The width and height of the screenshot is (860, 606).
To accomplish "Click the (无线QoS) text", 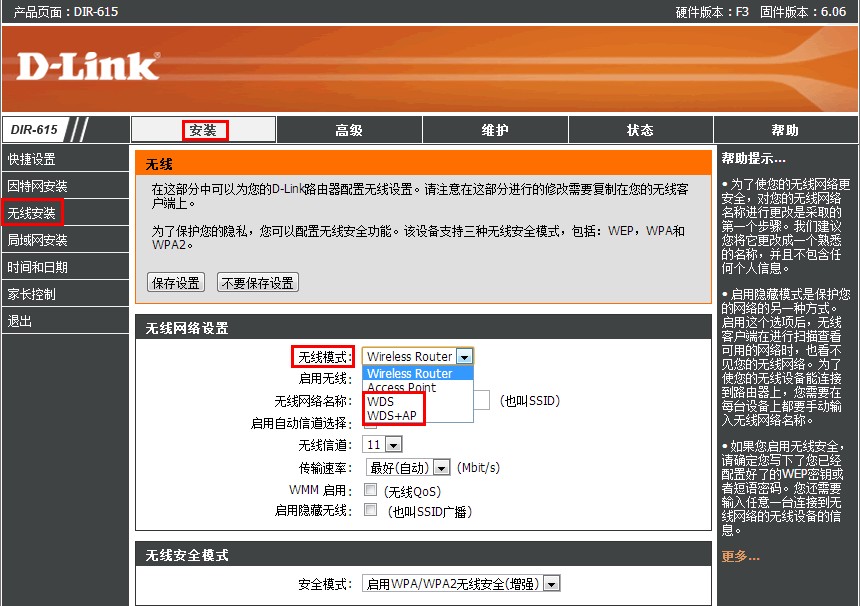I will 412,491.
